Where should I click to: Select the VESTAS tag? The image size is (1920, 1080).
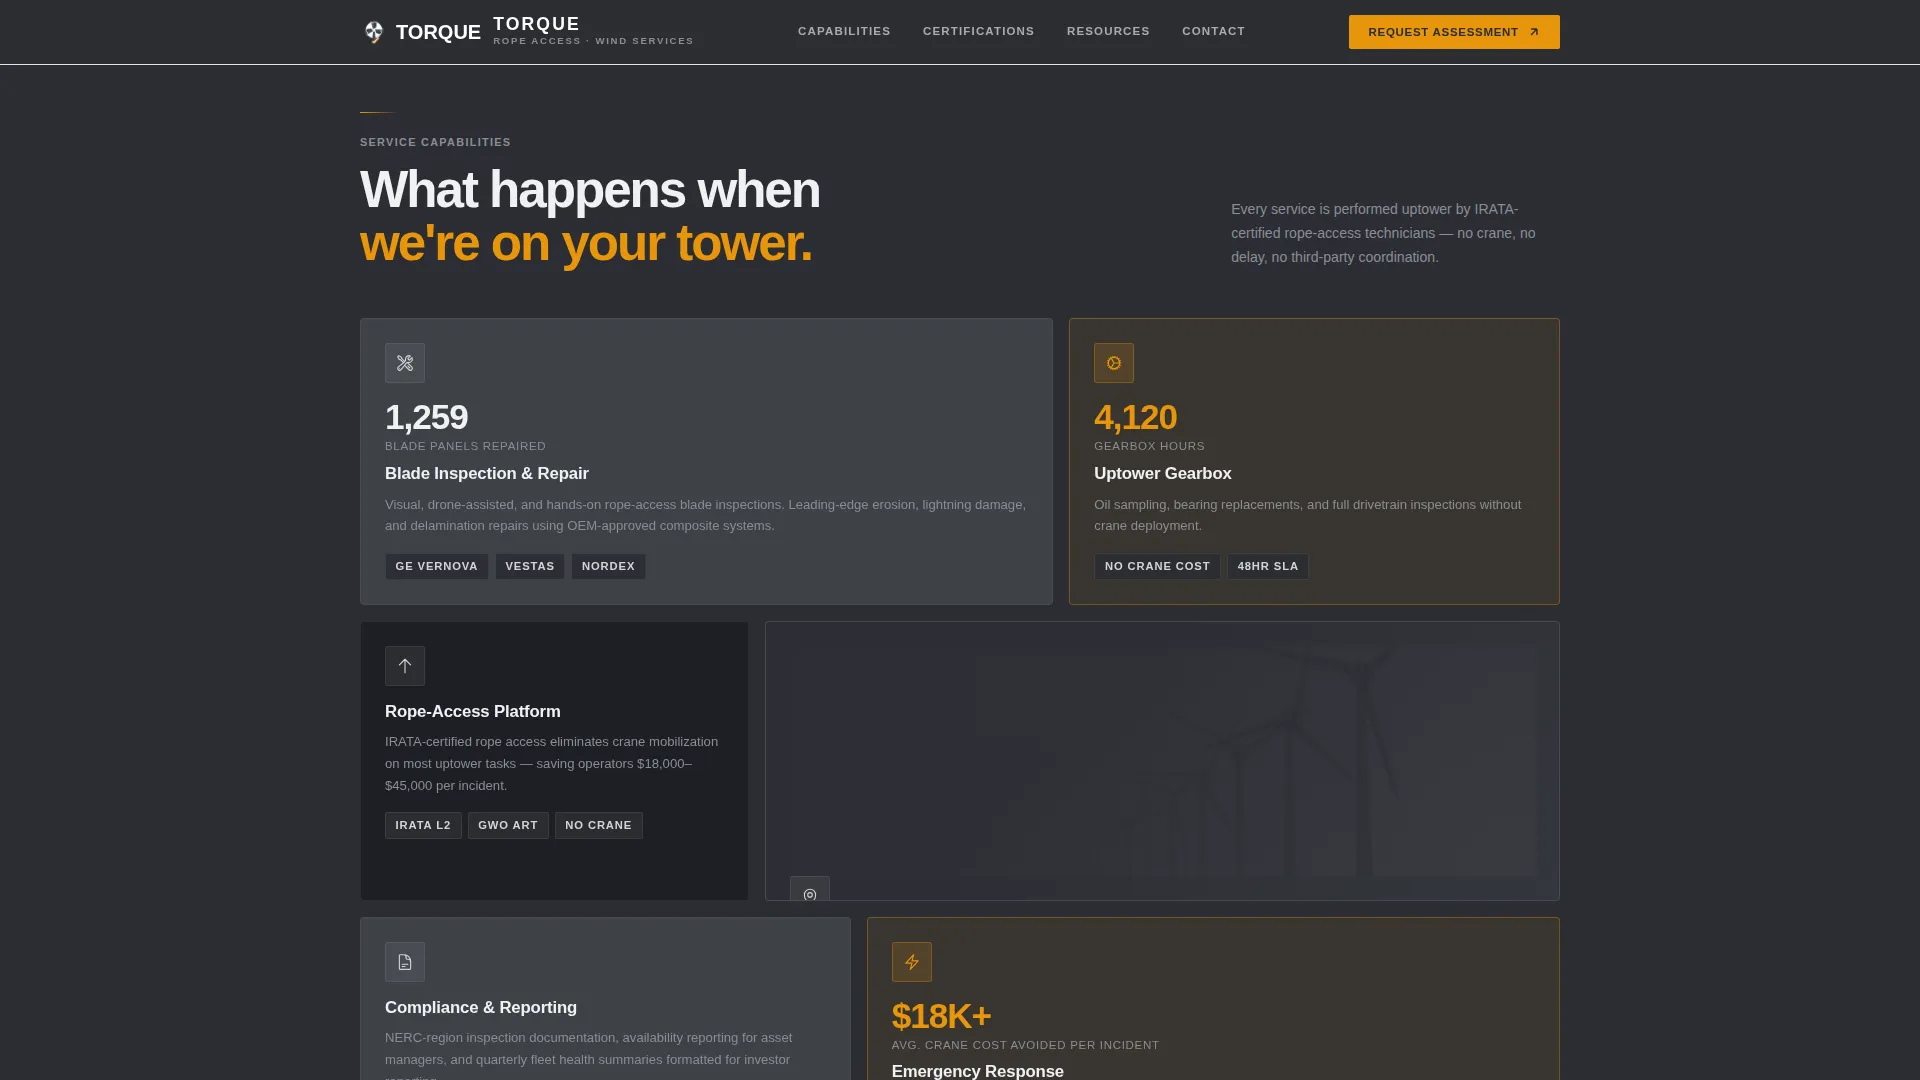530,567
